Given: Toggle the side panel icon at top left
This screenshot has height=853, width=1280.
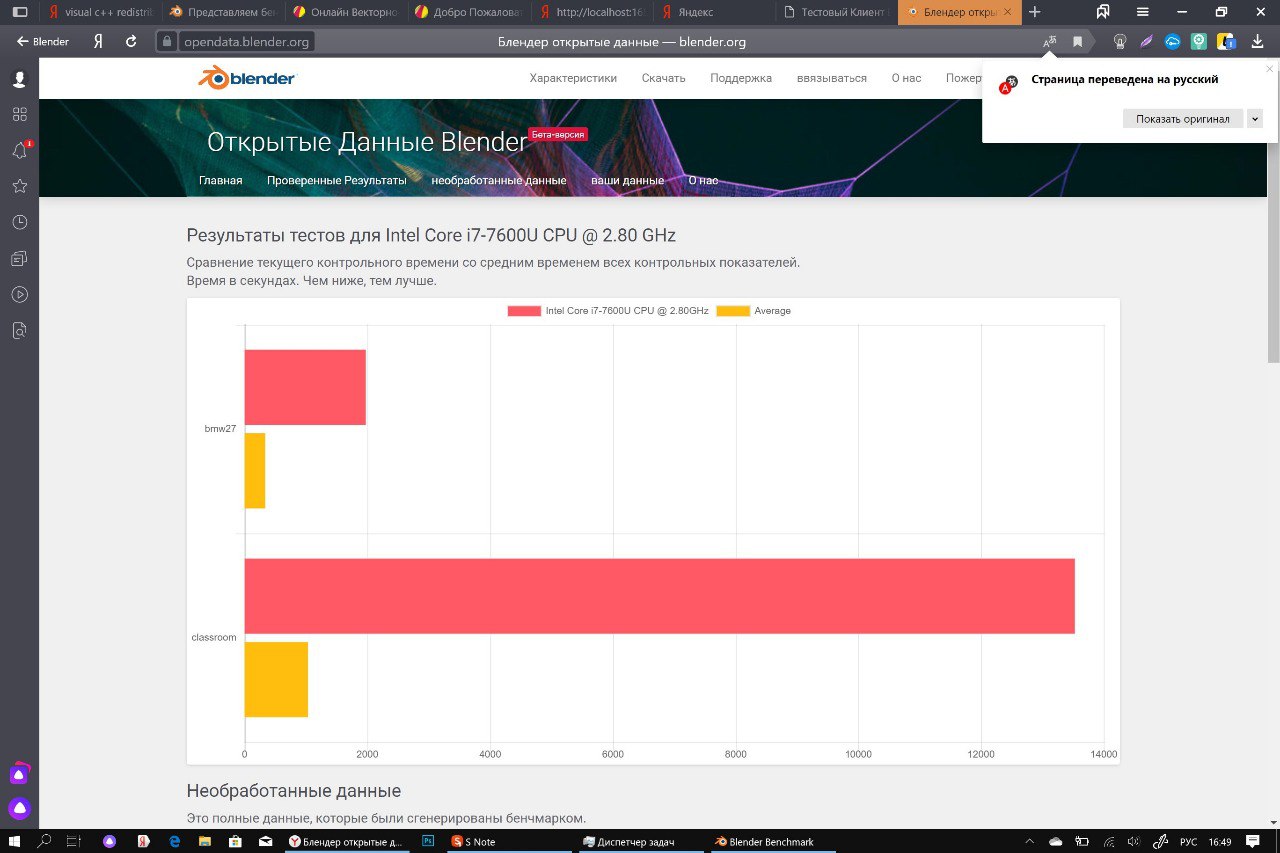Looking at the screenshot, I should (19, 12).
